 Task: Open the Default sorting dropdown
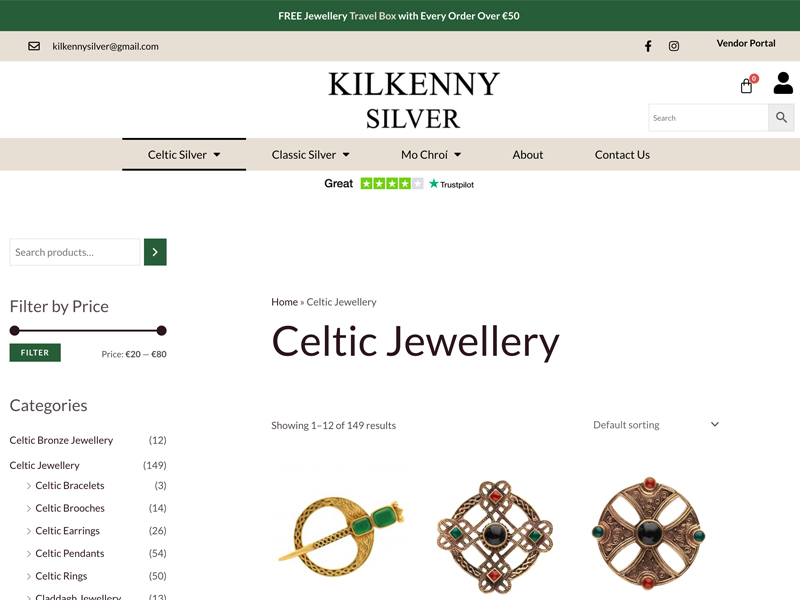656,424
